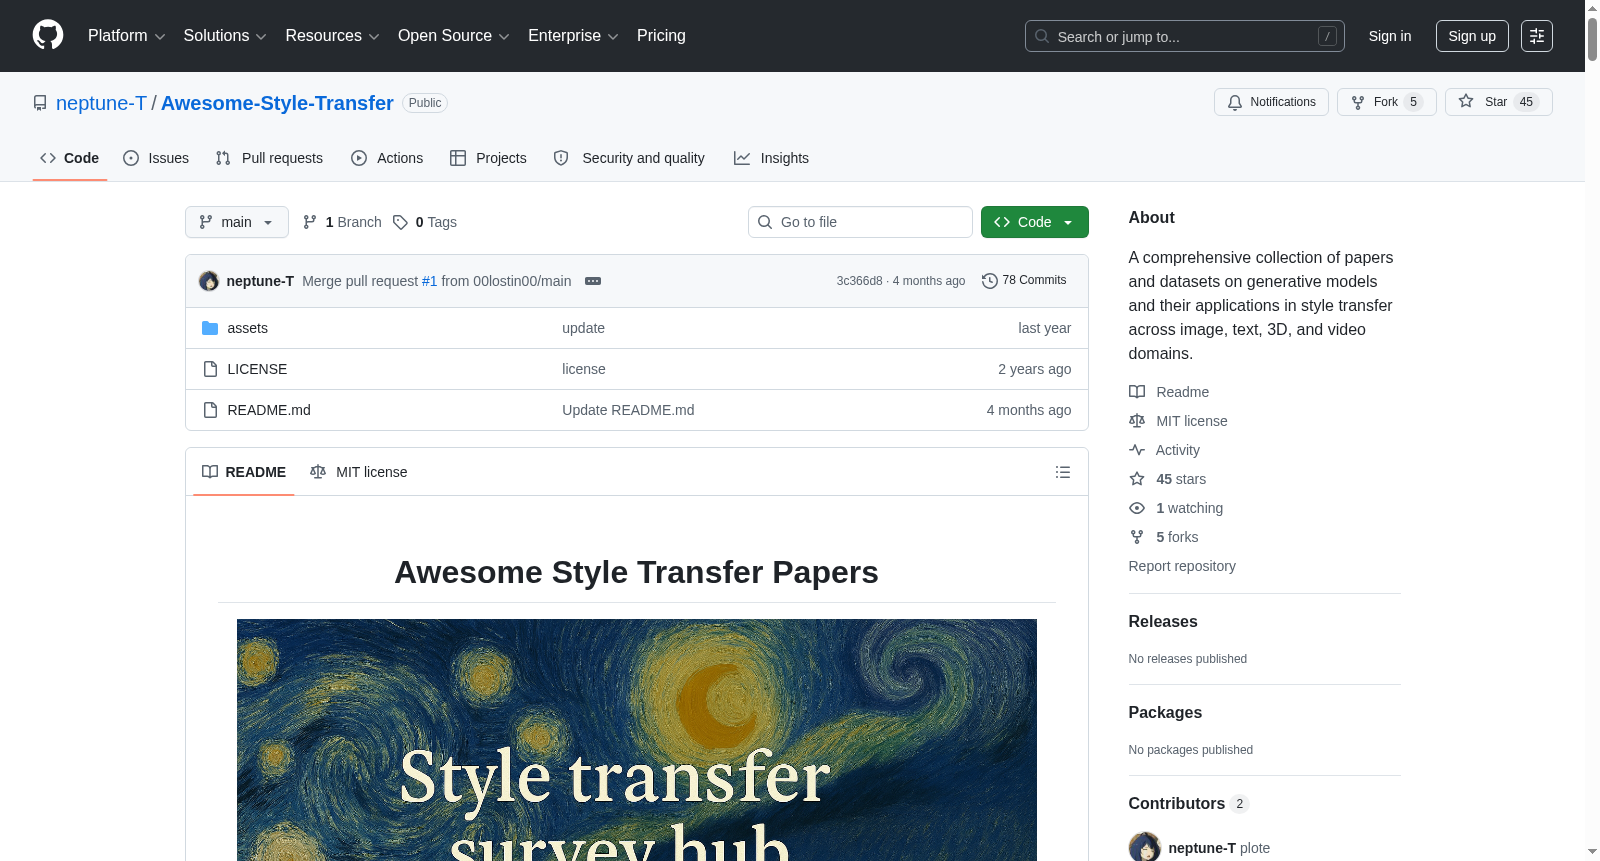
Task: Expand the Platform menu
Action: [x=126, y=36]
